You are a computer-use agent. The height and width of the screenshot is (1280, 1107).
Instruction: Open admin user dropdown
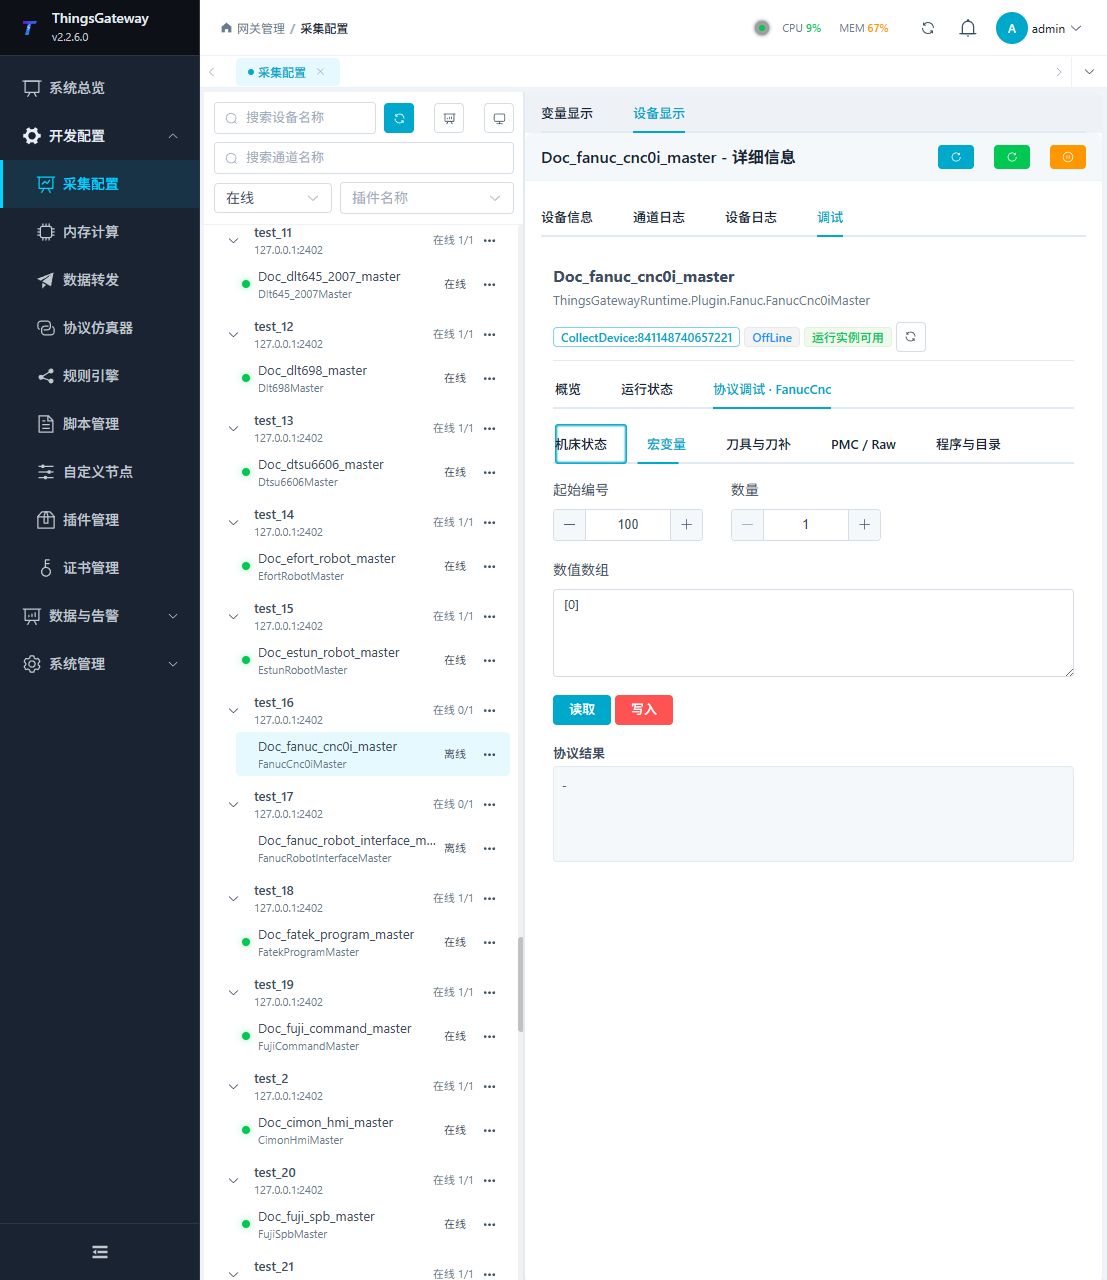[1040, 28]
